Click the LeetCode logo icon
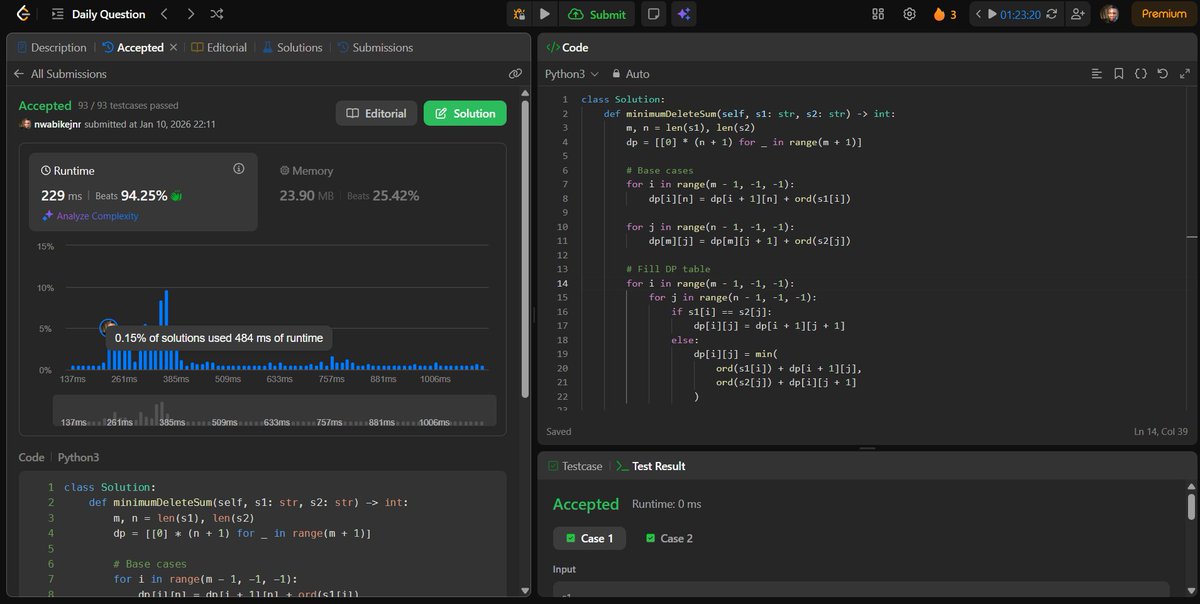The image size is (1200, 604). tap(23, 14)
